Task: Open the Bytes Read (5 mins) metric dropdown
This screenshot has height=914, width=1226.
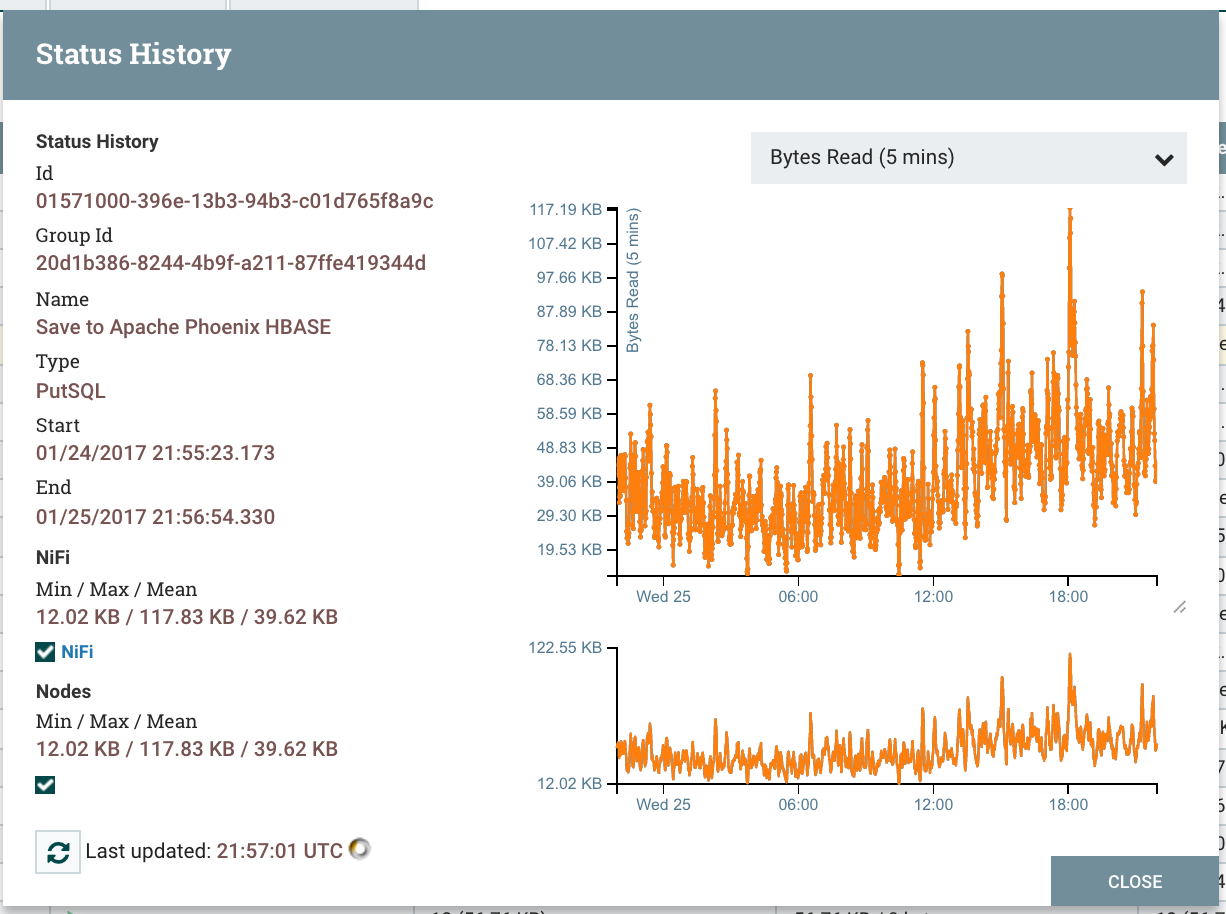Action: (x=968, y=158)
